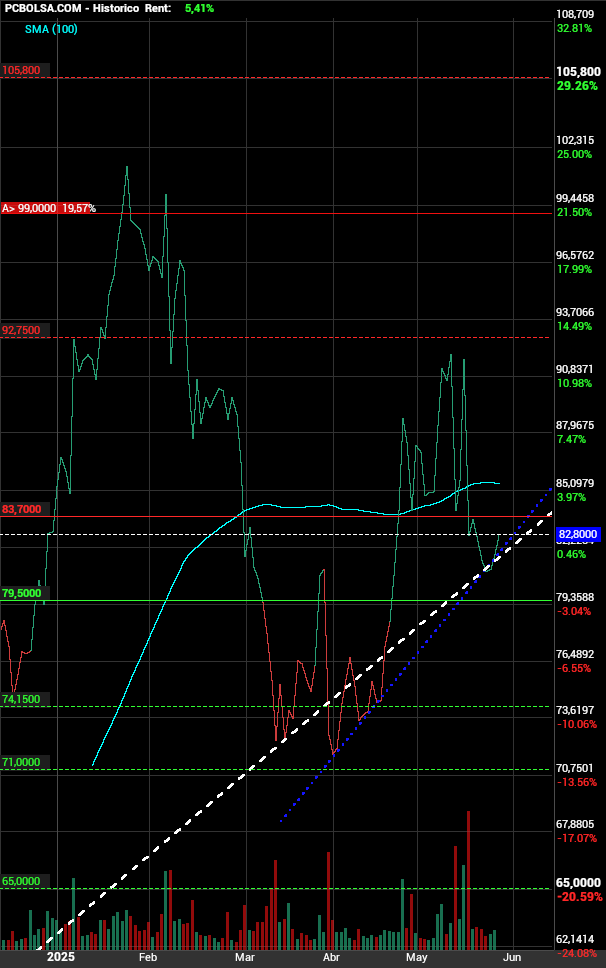Click the -10.06% axis percentage
Image resolution: width=606 pixels, height=968 pixels.
pos(577,724)
